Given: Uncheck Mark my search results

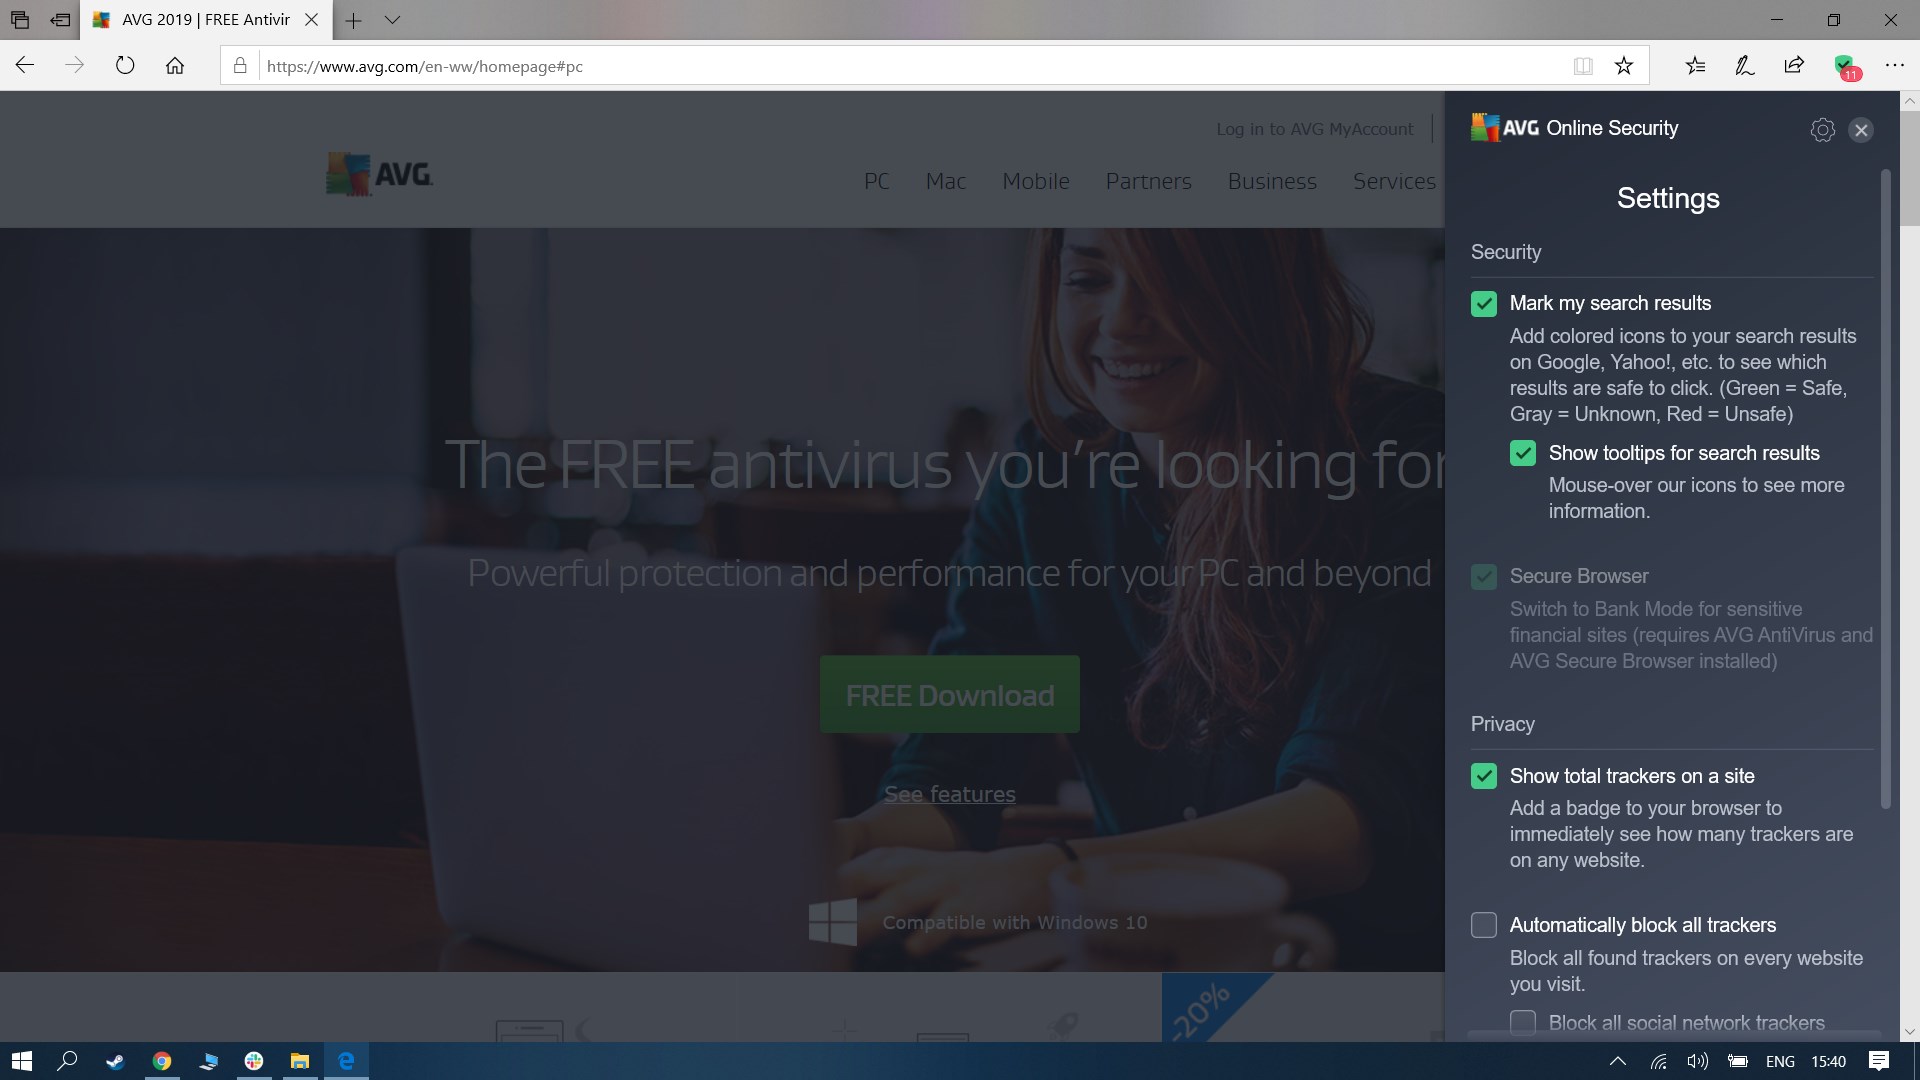Looking at the screenshot, I should pos(1484,304).
